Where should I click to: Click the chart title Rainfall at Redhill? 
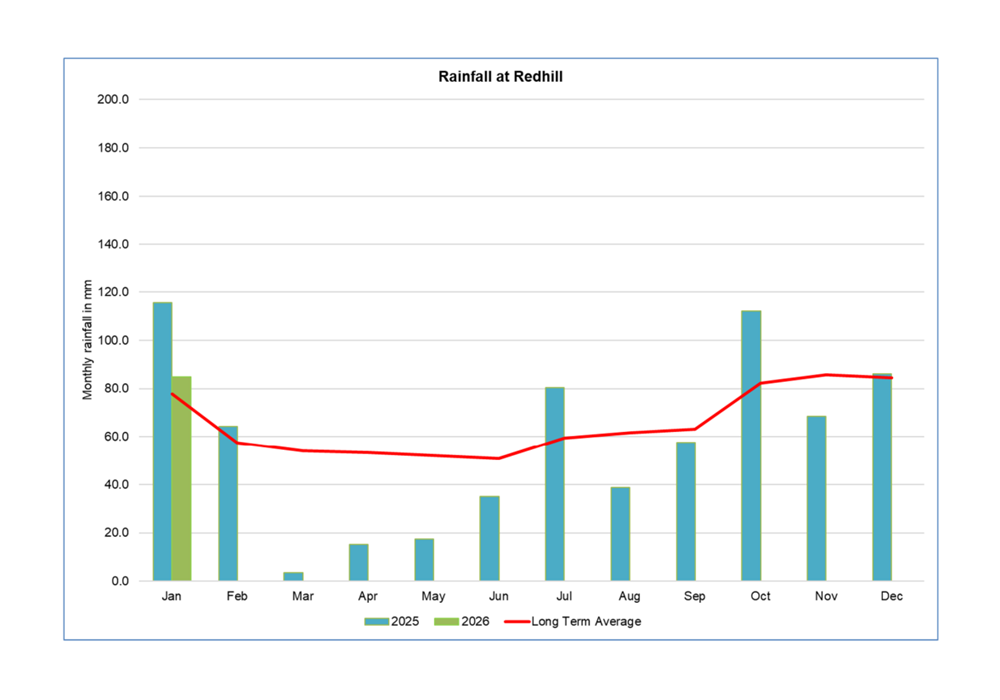click(x=500, y=76)
